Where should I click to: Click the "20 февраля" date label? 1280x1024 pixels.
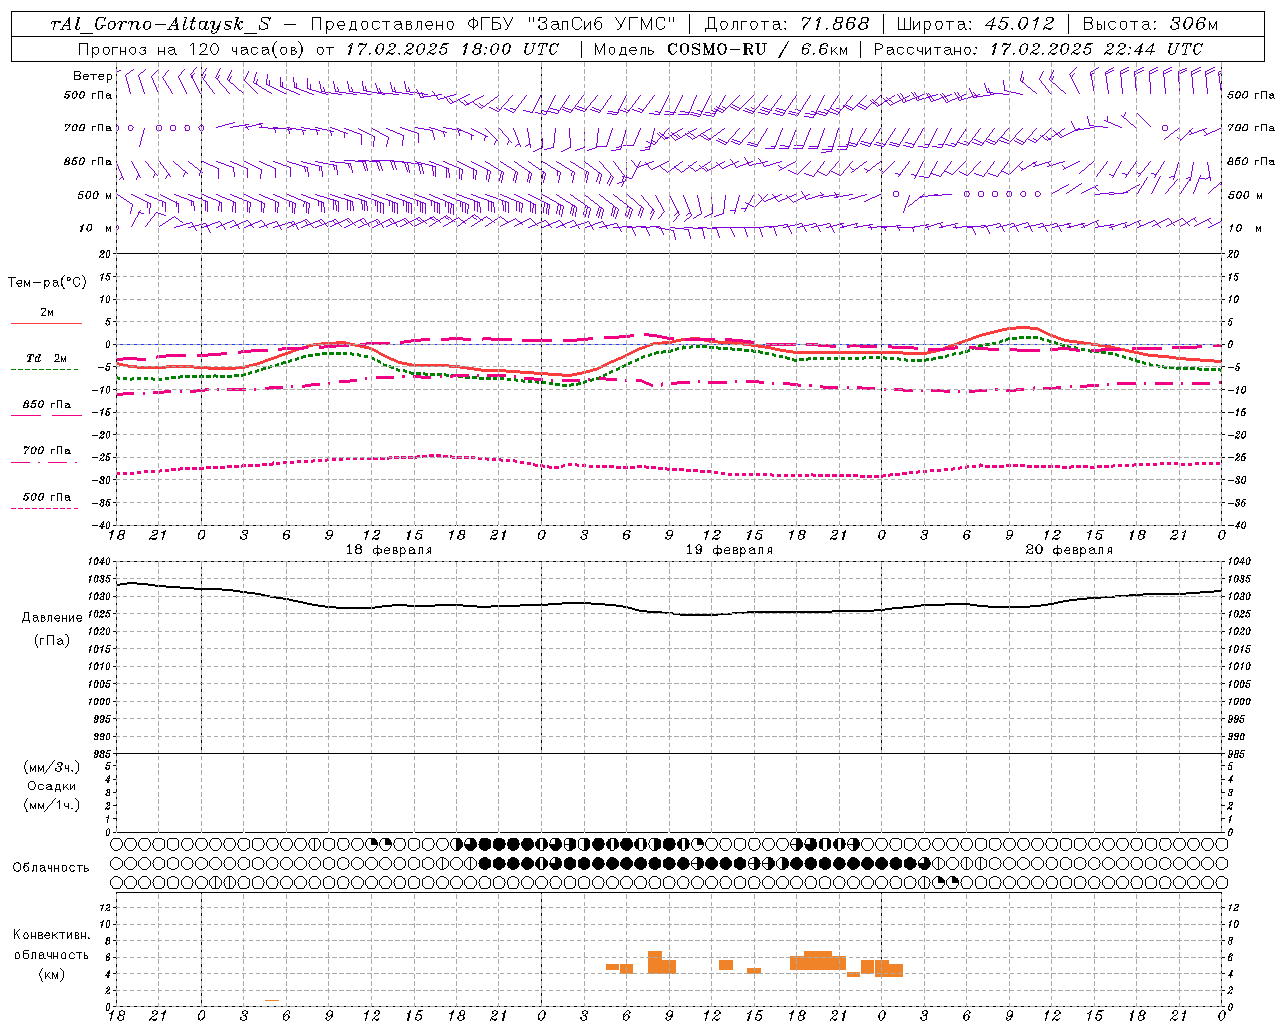click(x=1069, y=550)
